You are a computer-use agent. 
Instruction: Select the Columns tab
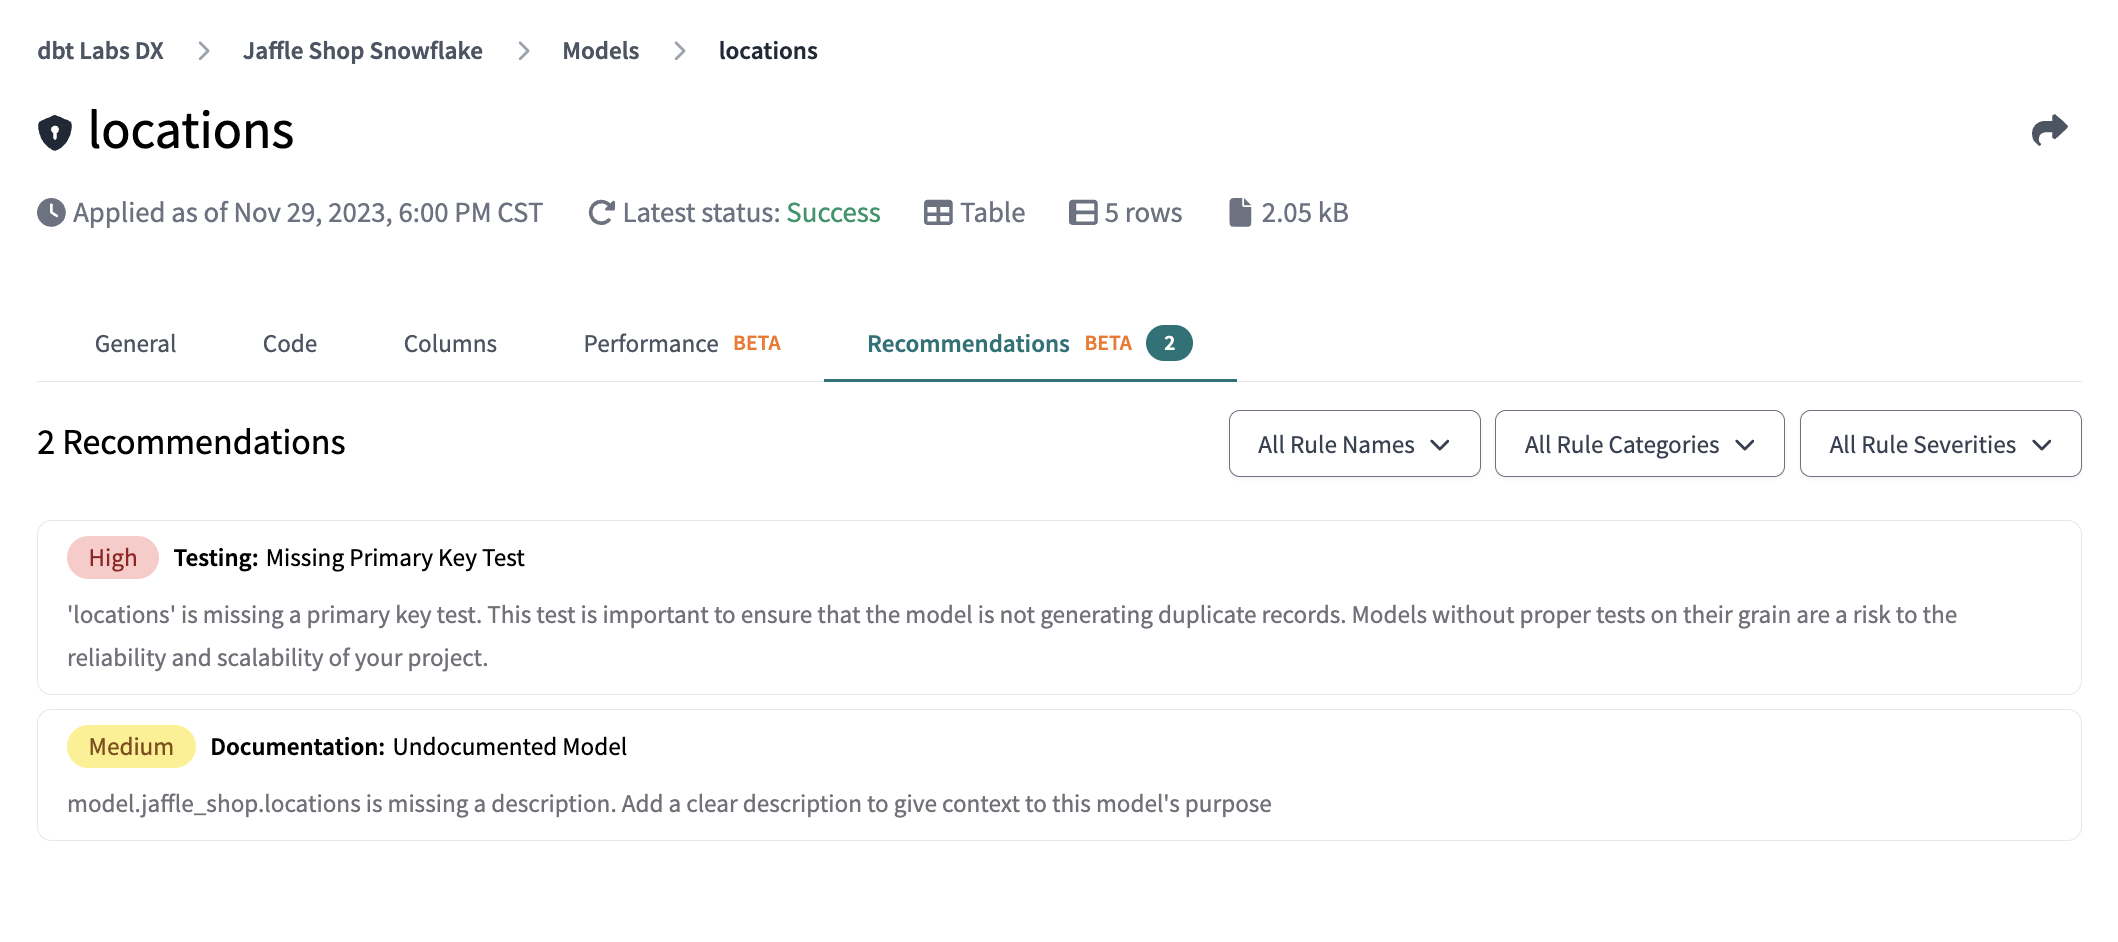tap(450, 344)
